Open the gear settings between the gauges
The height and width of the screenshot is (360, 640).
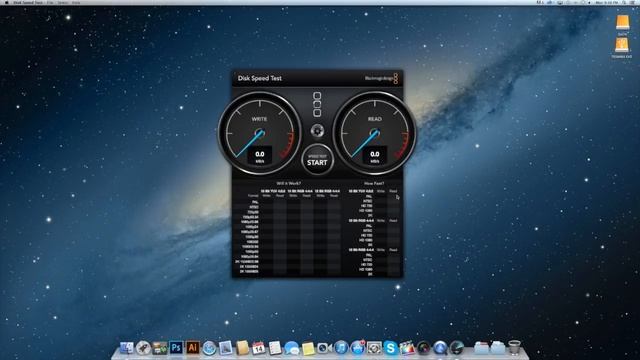(317, 131)
